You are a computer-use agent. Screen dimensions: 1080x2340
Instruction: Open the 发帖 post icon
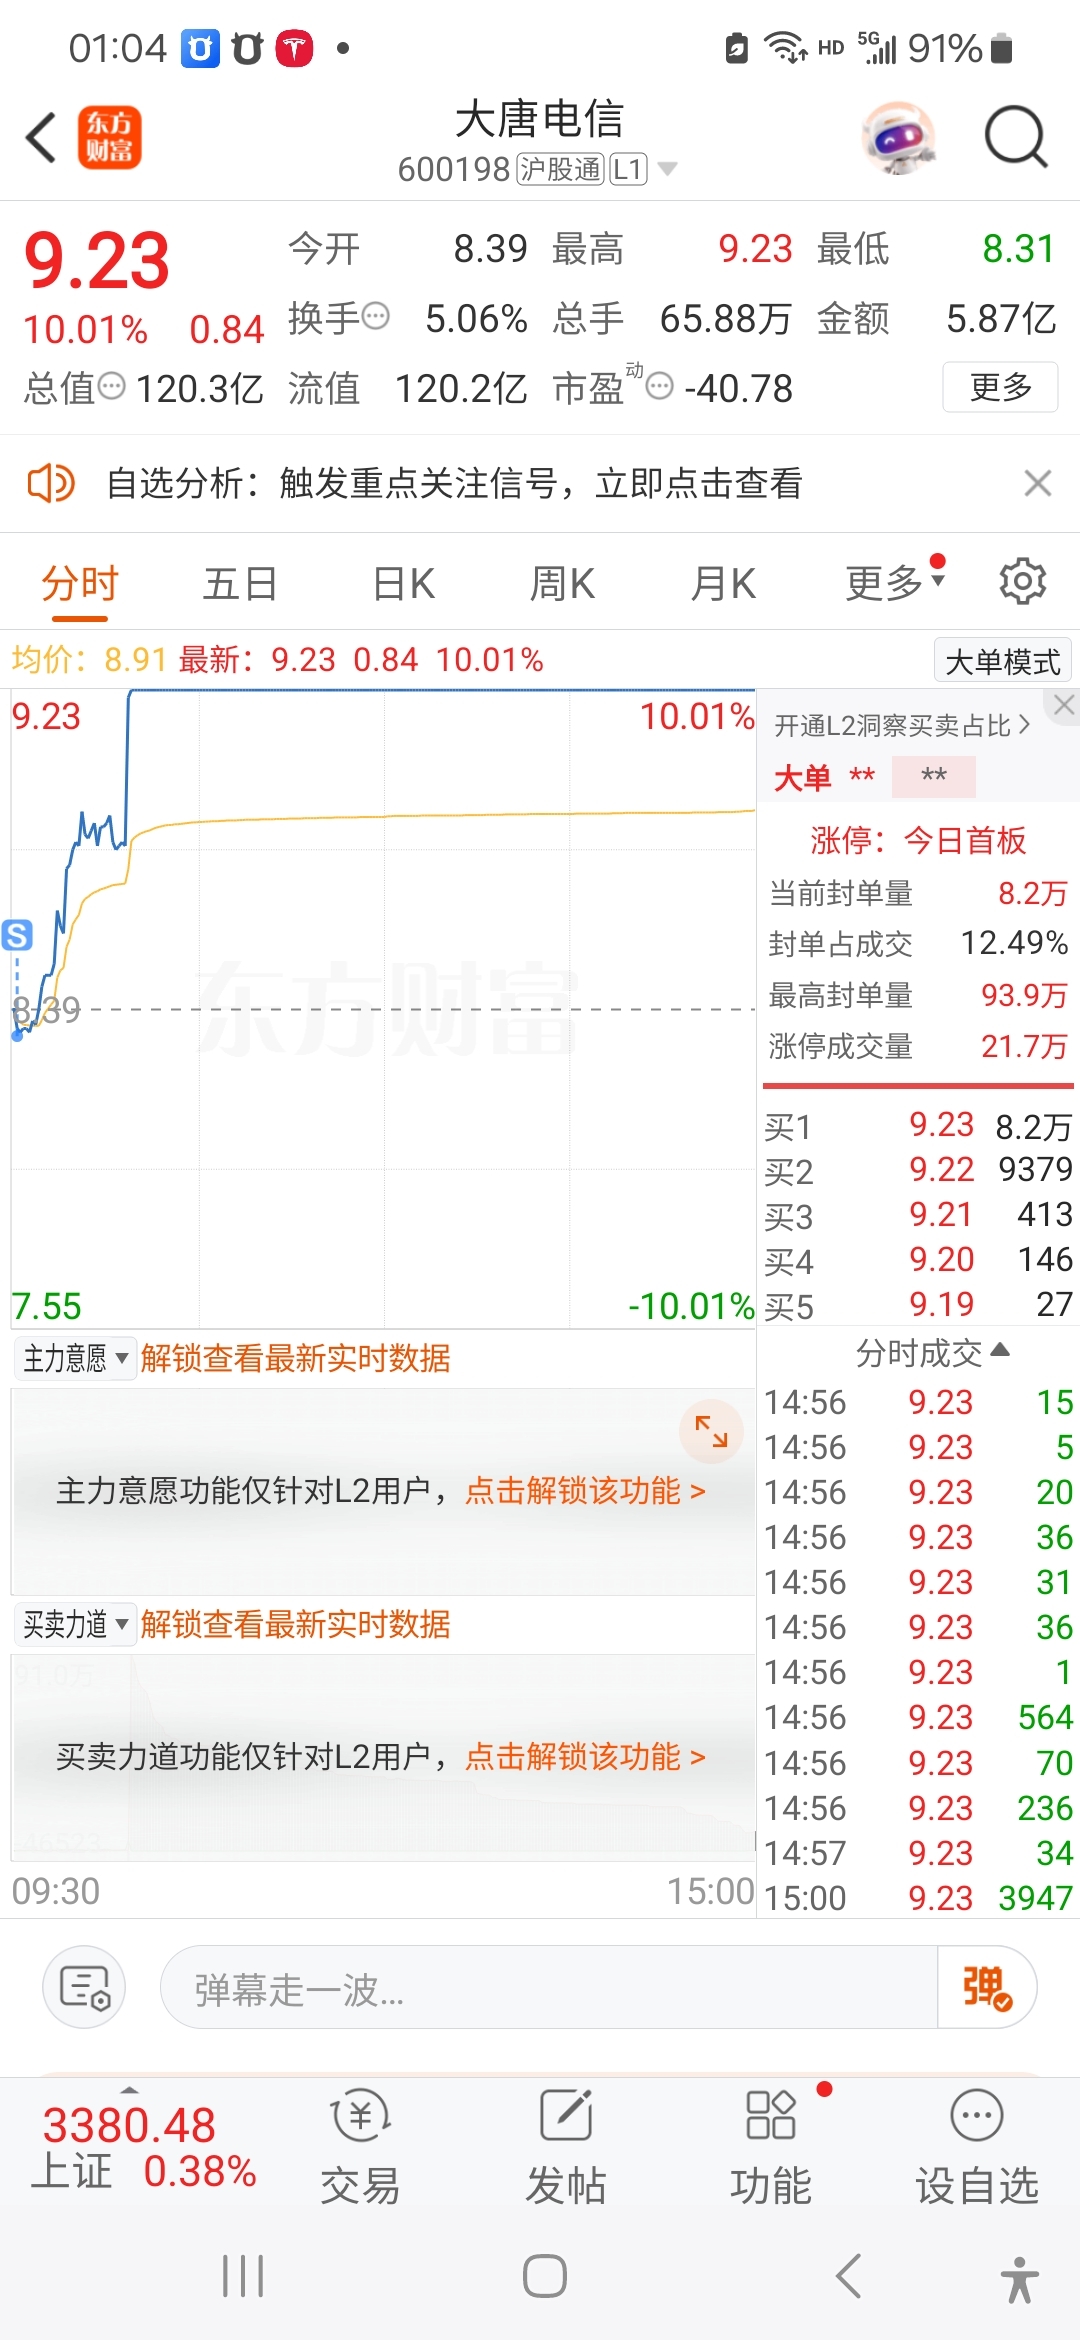(566, 2115)
